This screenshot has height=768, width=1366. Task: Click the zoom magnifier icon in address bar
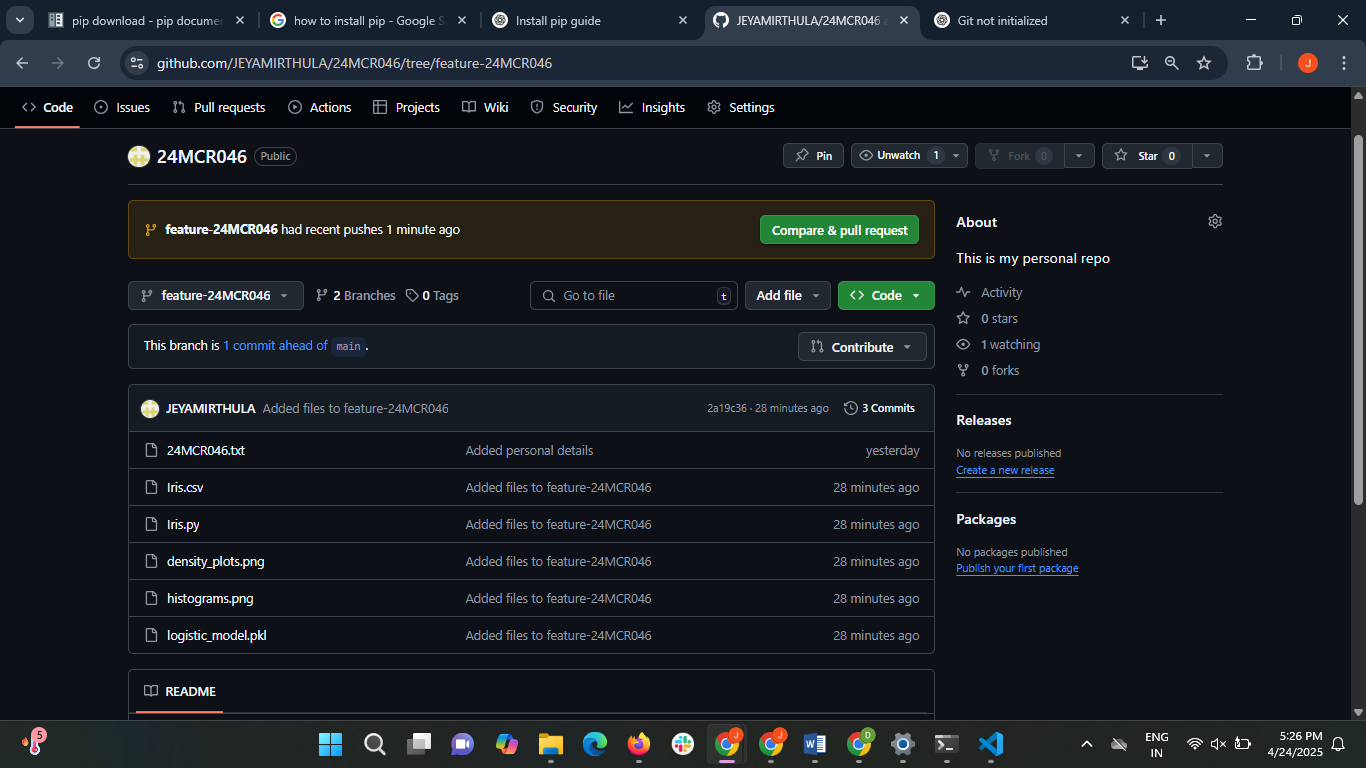tap(1172, 63)
